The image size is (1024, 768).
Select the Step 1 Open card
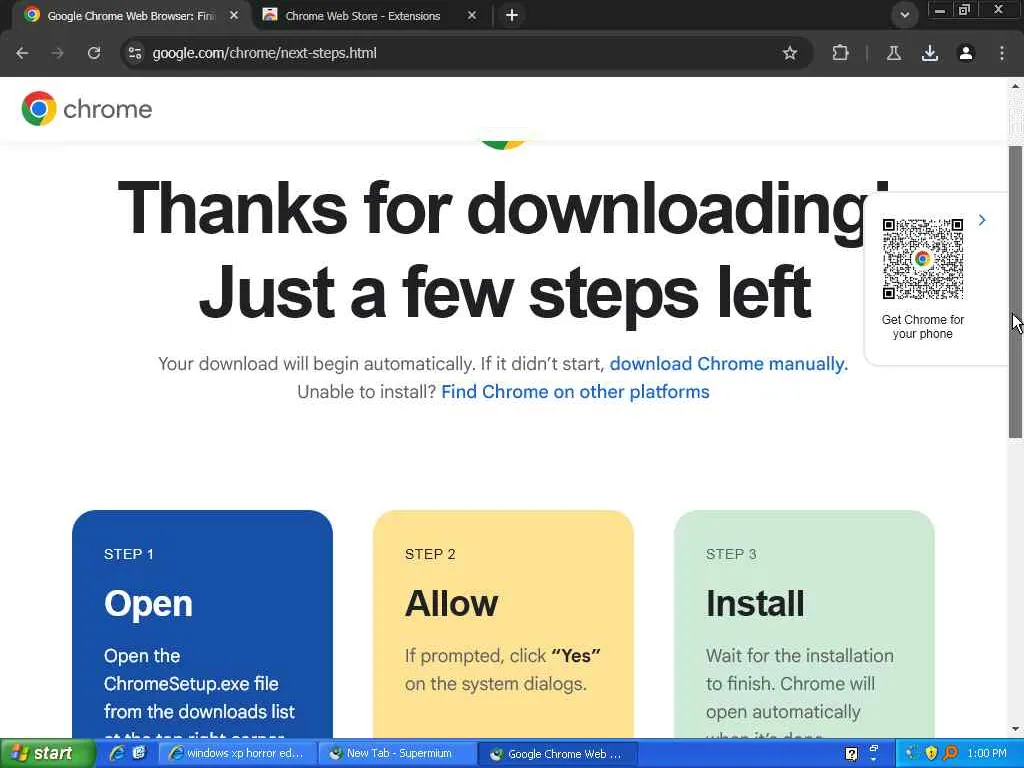(x=202, y=624)
